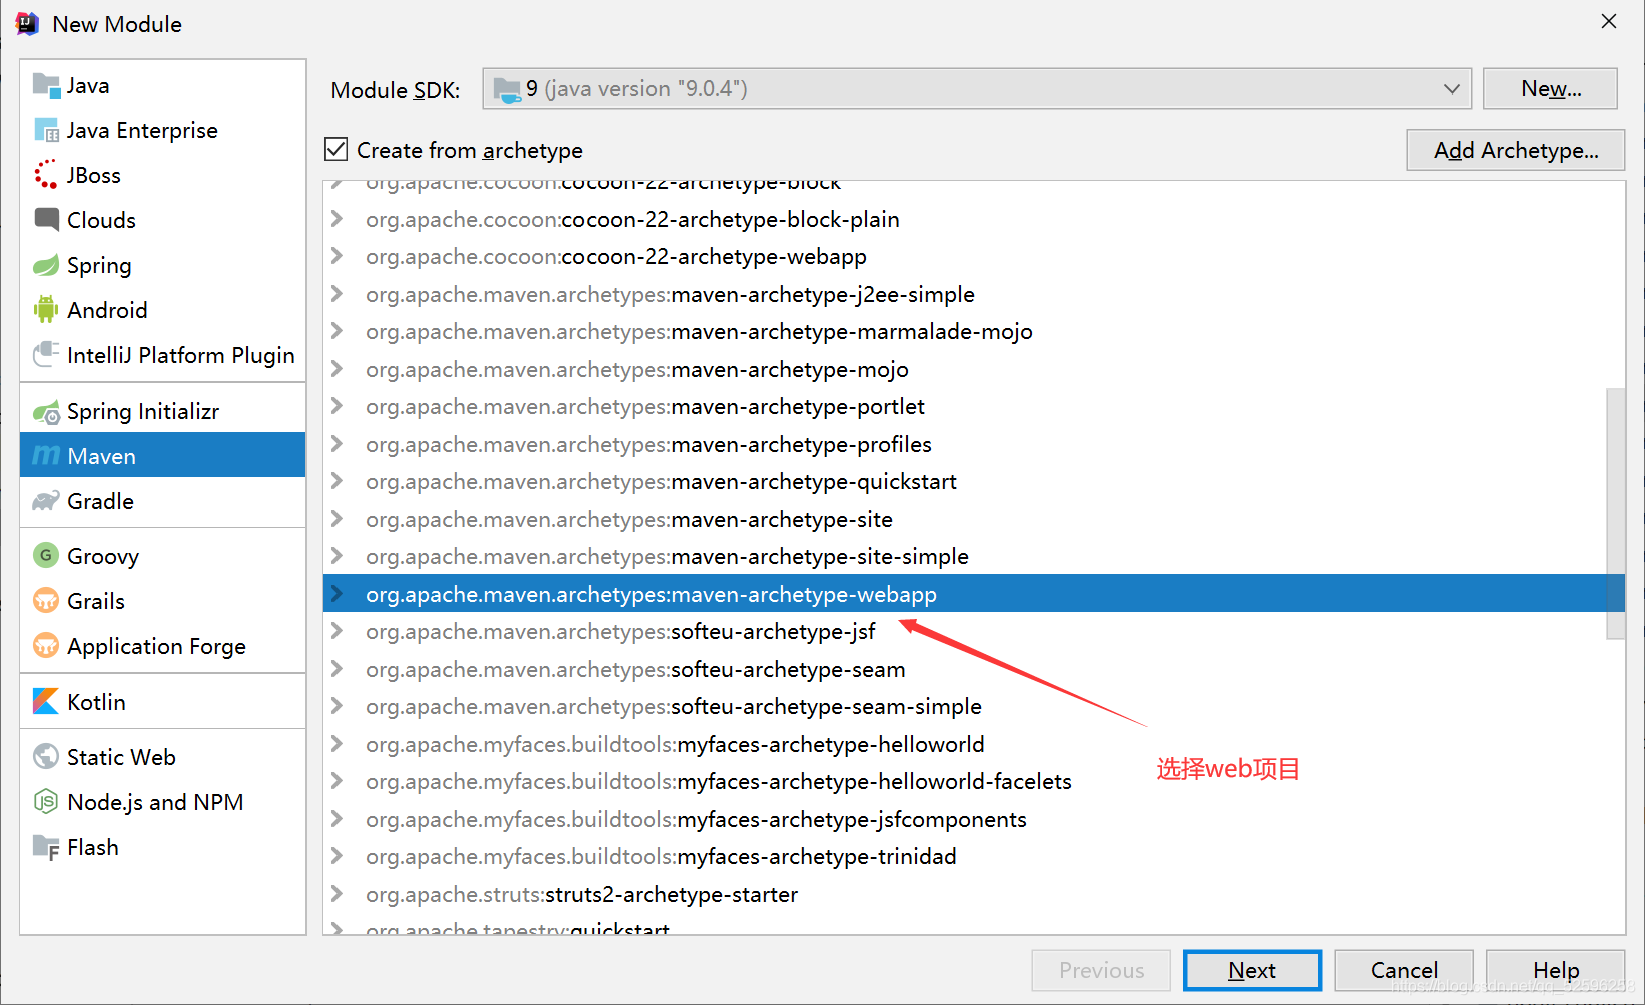Click the Gradle elephant icon
The image size is (1645, 1005).
tap(46, 501)
